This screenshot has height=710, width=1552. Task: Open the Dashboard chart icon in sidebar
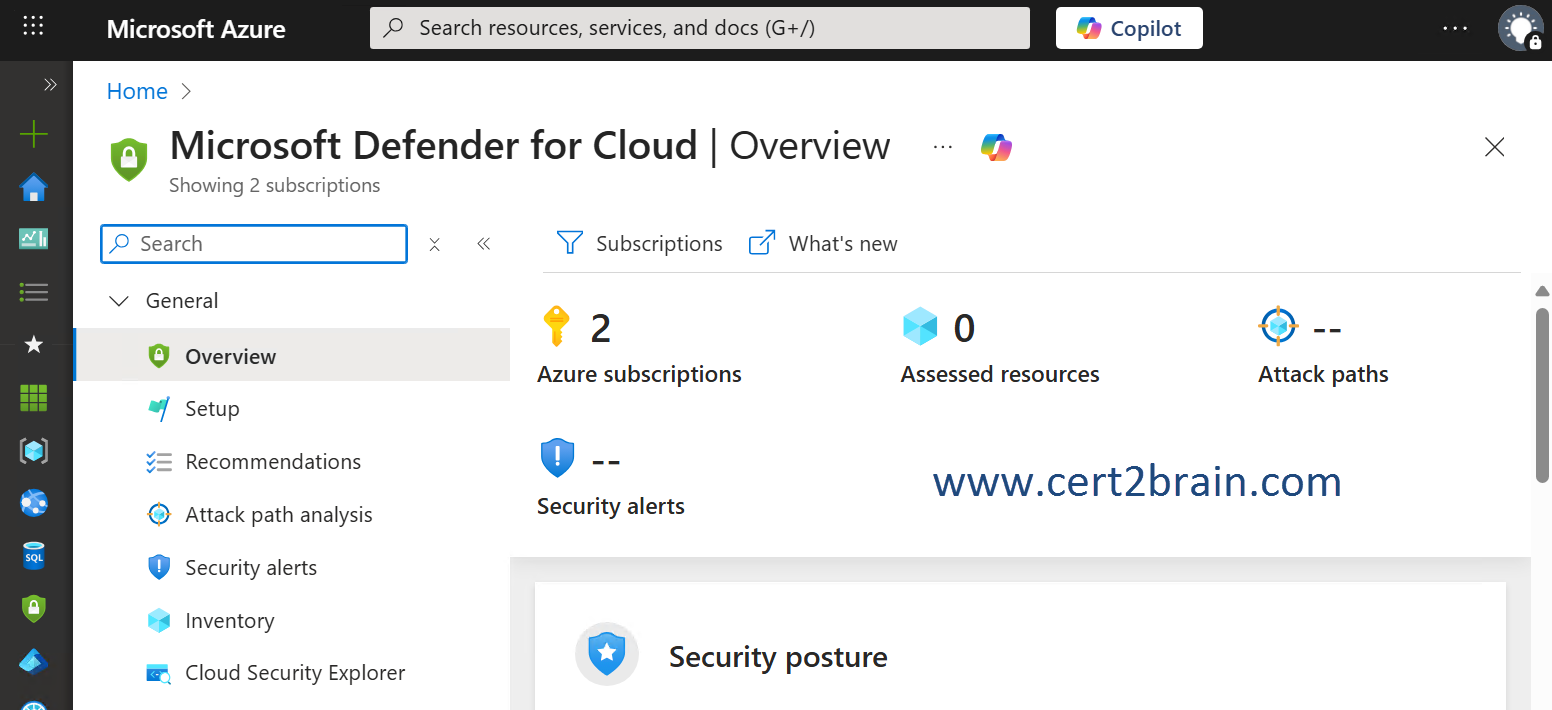point(34,239)
